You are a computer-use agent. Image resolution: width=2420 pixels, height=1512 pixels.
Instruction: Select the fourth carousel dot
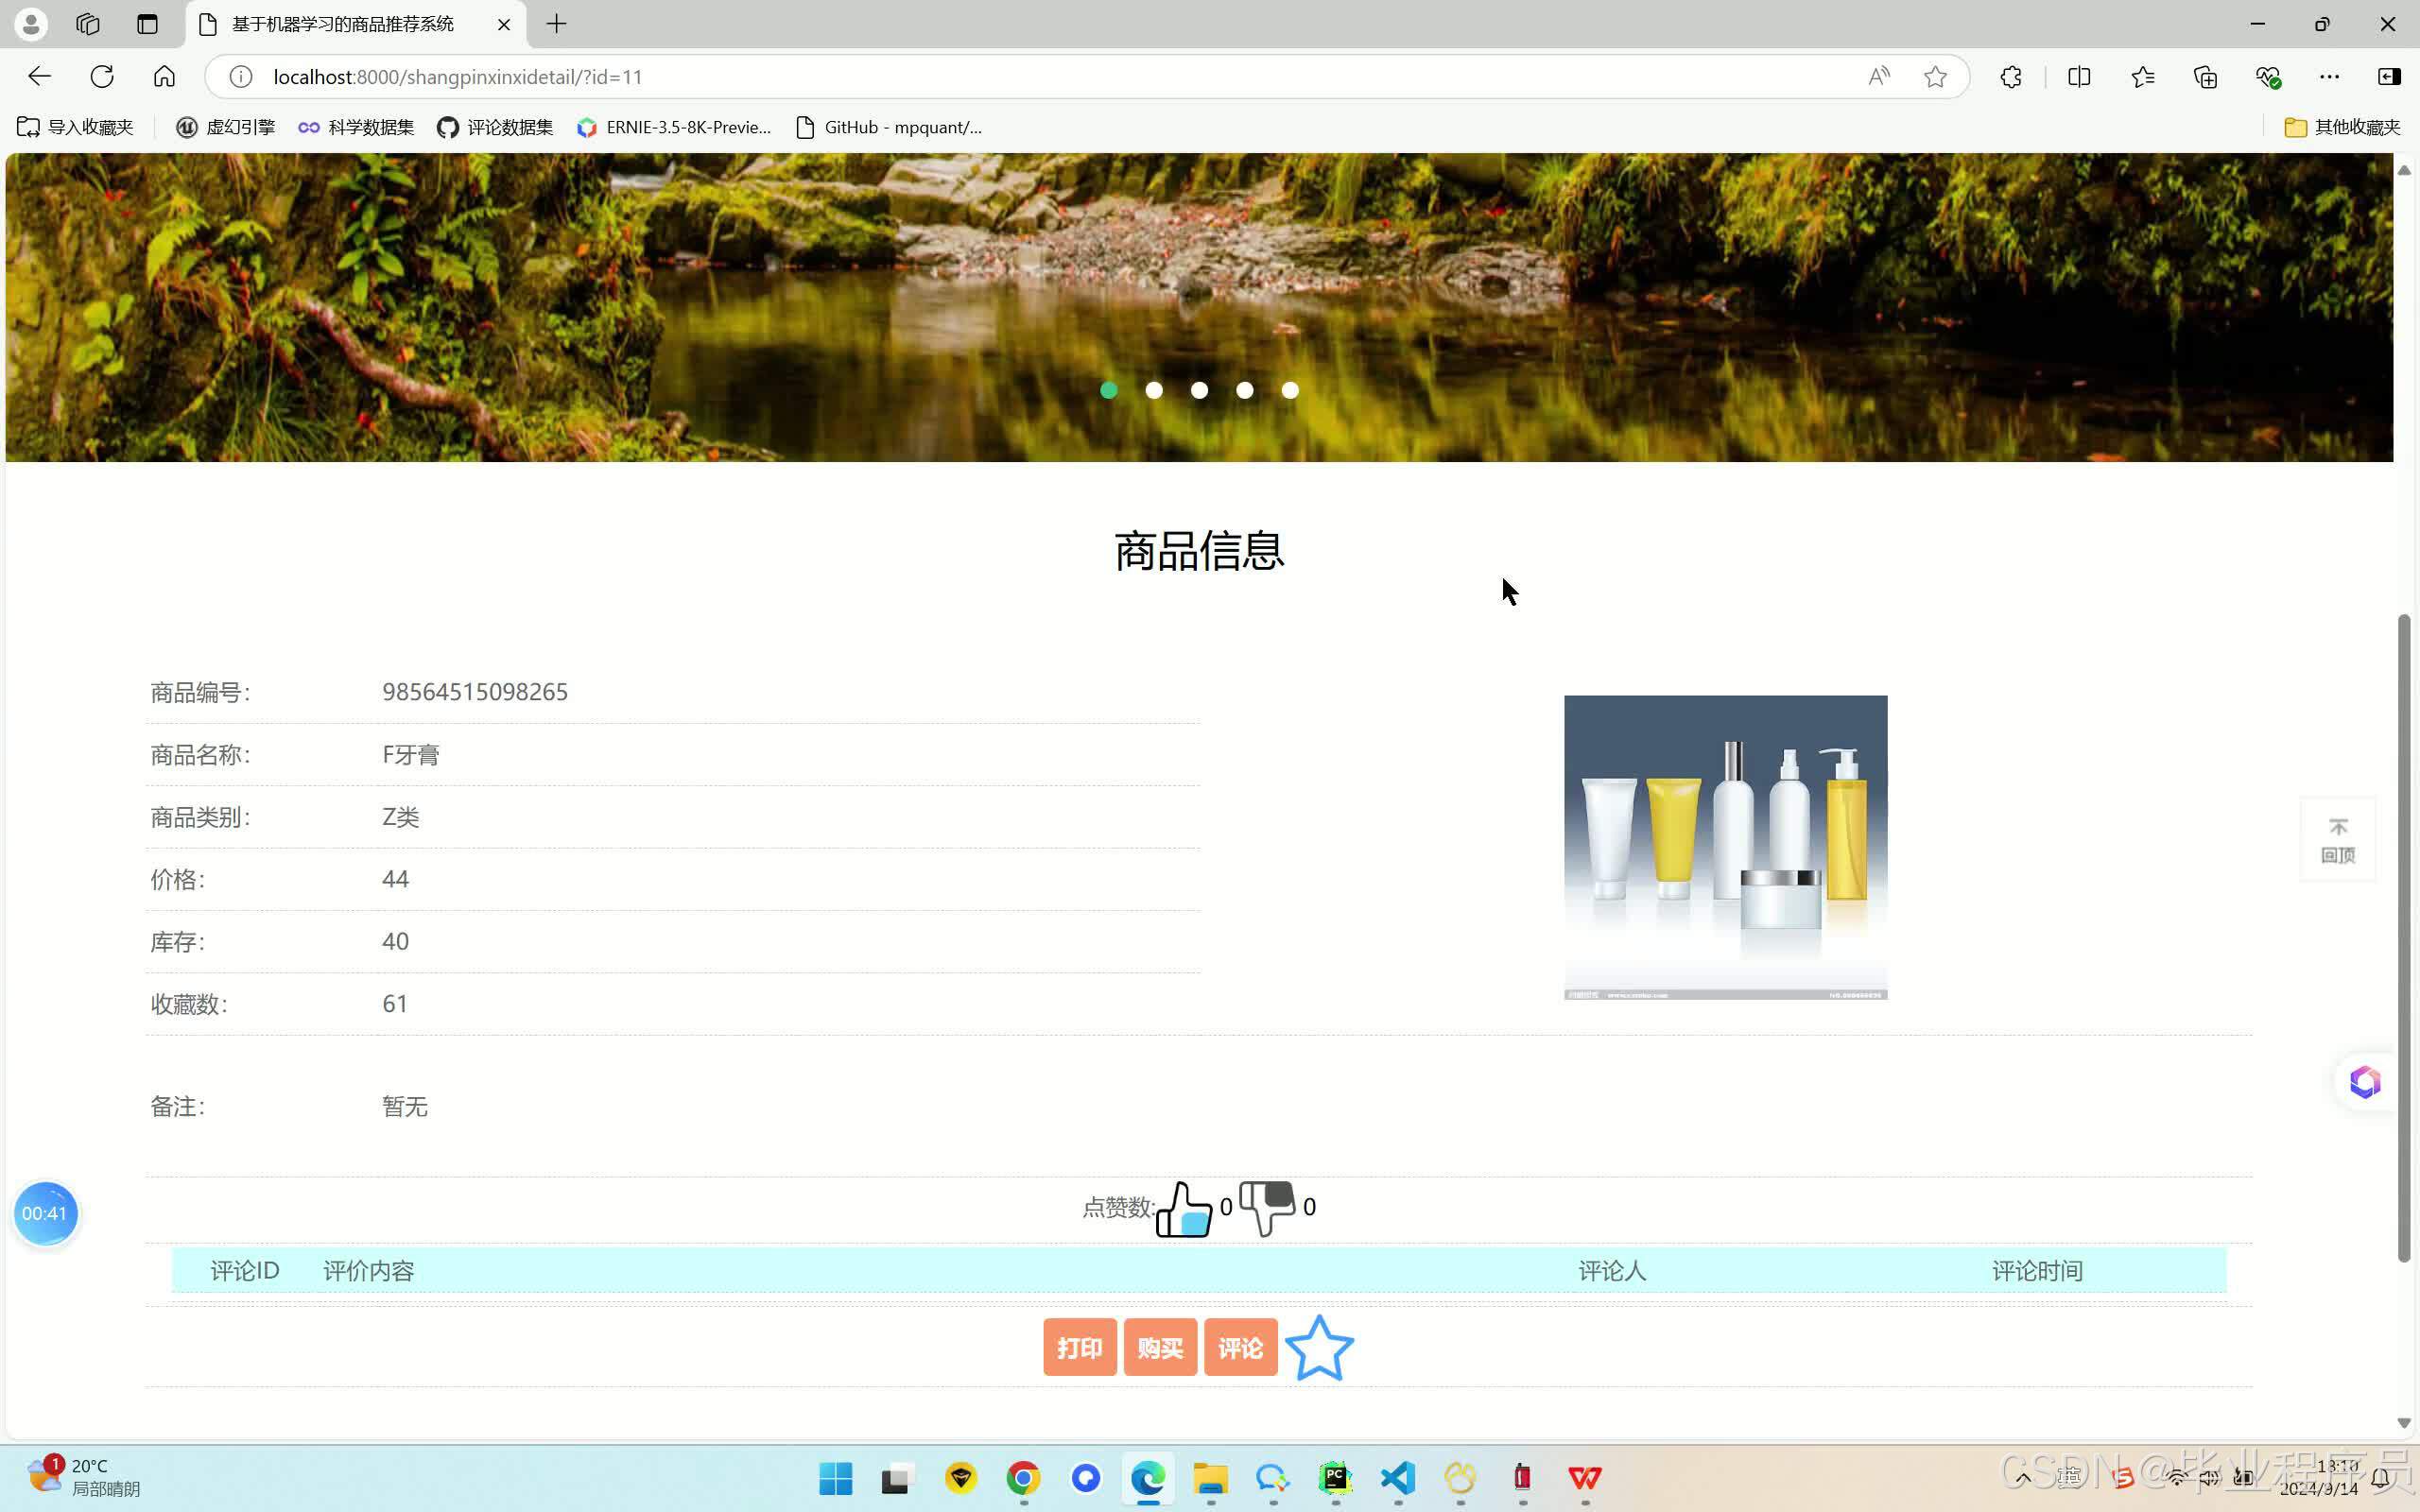[x=1245, y=390]
